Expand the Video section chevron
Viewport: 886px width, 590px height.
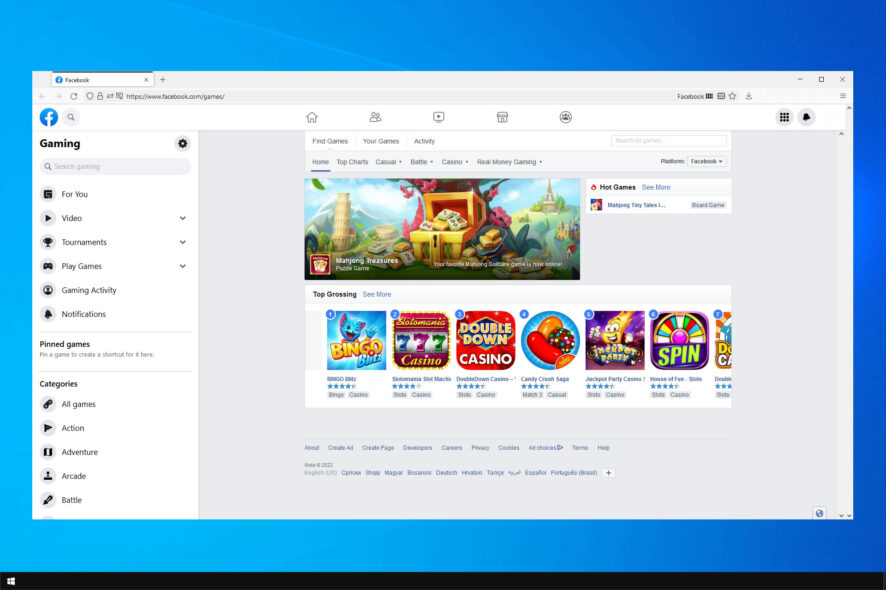click(183, 218)
